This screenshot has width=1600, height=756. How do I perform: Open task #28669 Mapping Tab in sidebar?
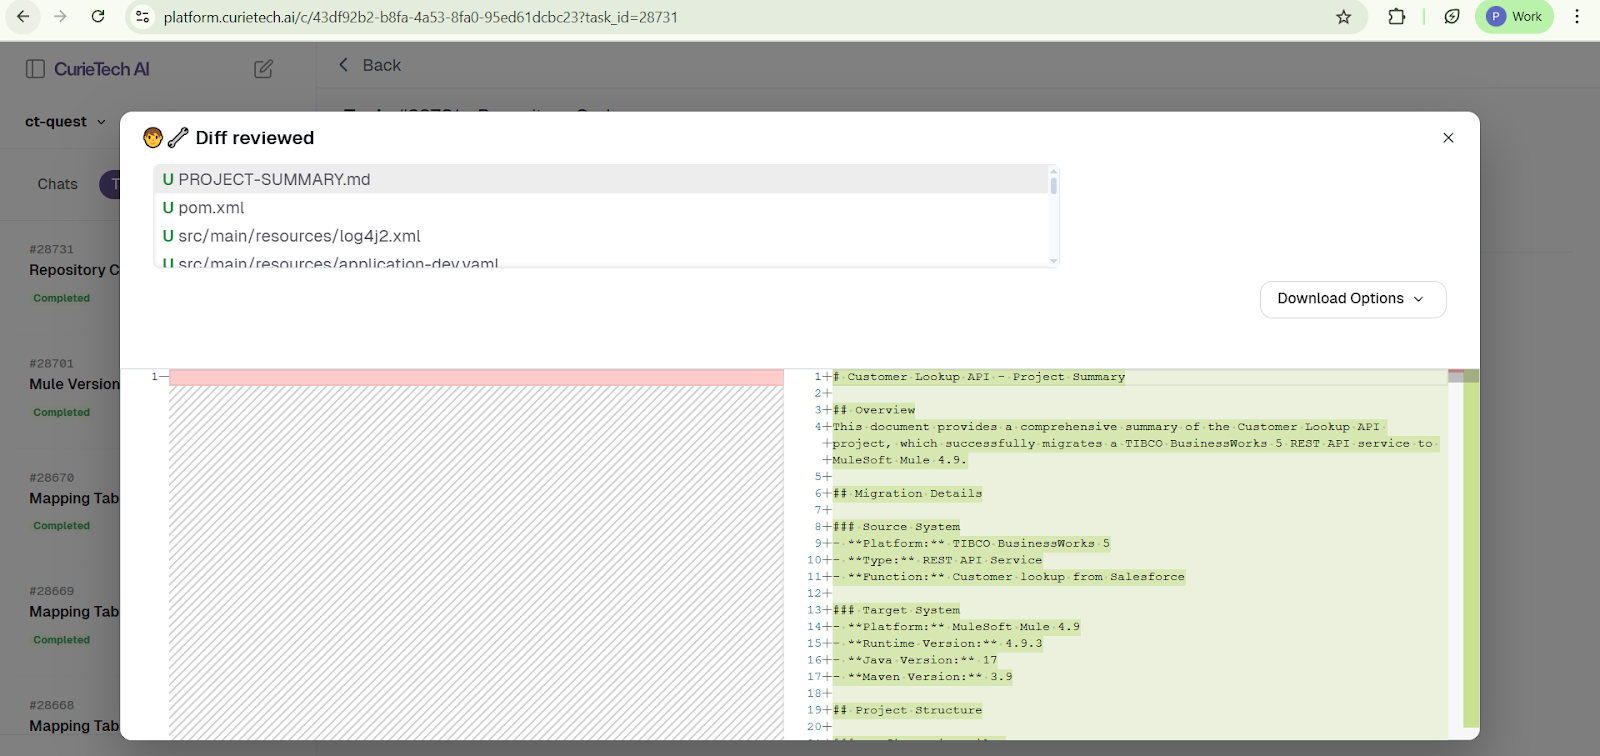pyautogui.click(x=74, y=612)
